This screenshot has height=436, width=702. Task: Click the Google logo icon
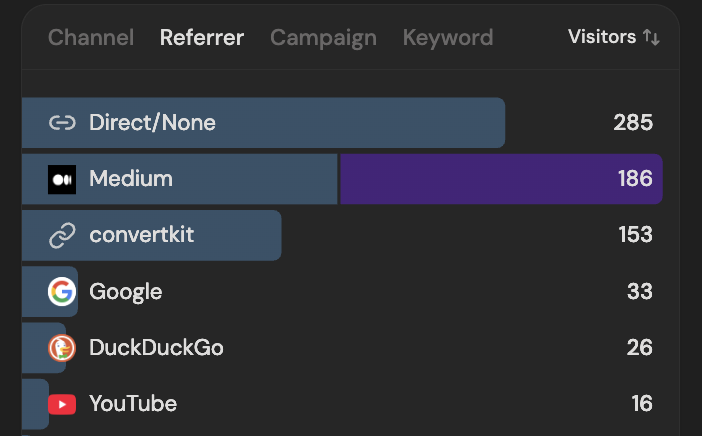point(62,292)
